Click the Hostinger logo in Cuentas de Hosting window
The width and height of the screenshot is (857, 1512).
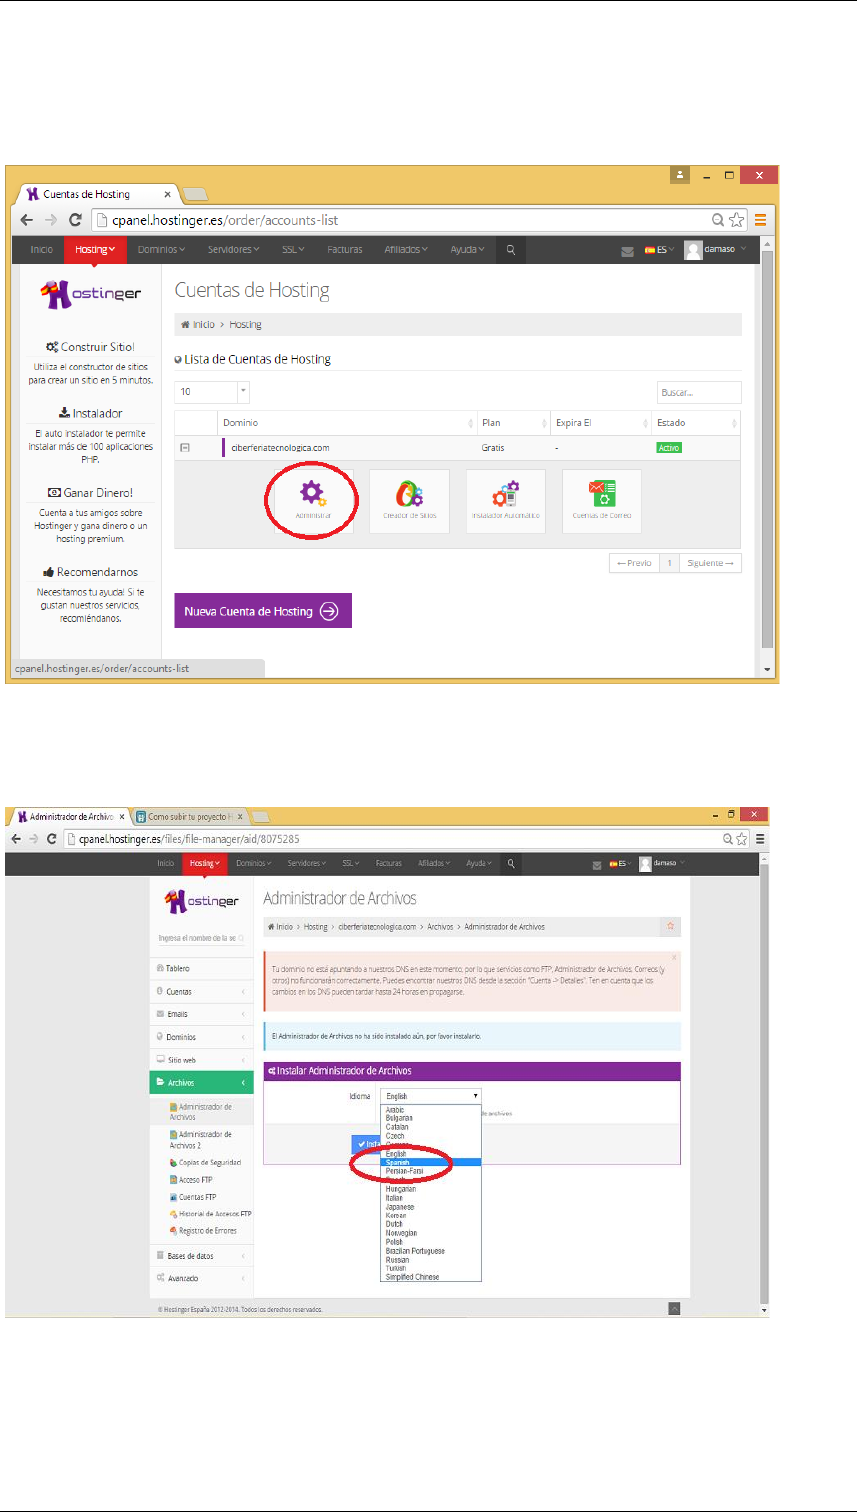[91, 294]
